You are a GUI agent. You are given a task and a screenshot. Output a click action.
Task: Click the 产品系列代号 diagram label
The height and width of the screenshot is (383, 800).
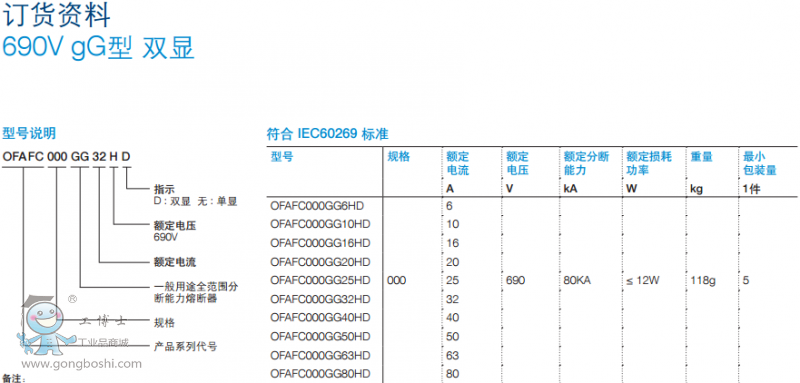(185, 347)
